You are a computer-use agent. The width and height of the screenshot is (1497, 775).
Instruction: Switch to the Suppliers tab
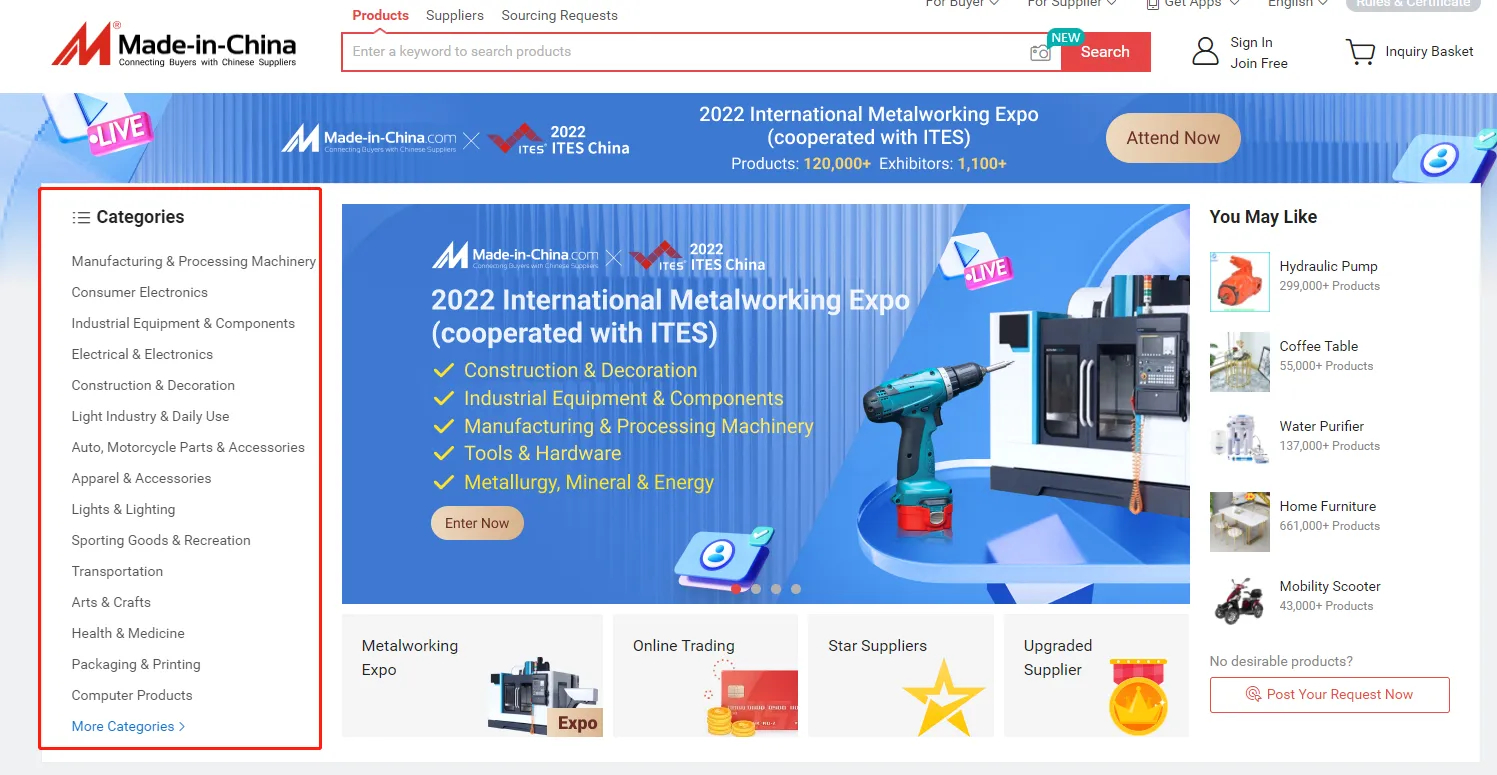[x=455, y=15]
